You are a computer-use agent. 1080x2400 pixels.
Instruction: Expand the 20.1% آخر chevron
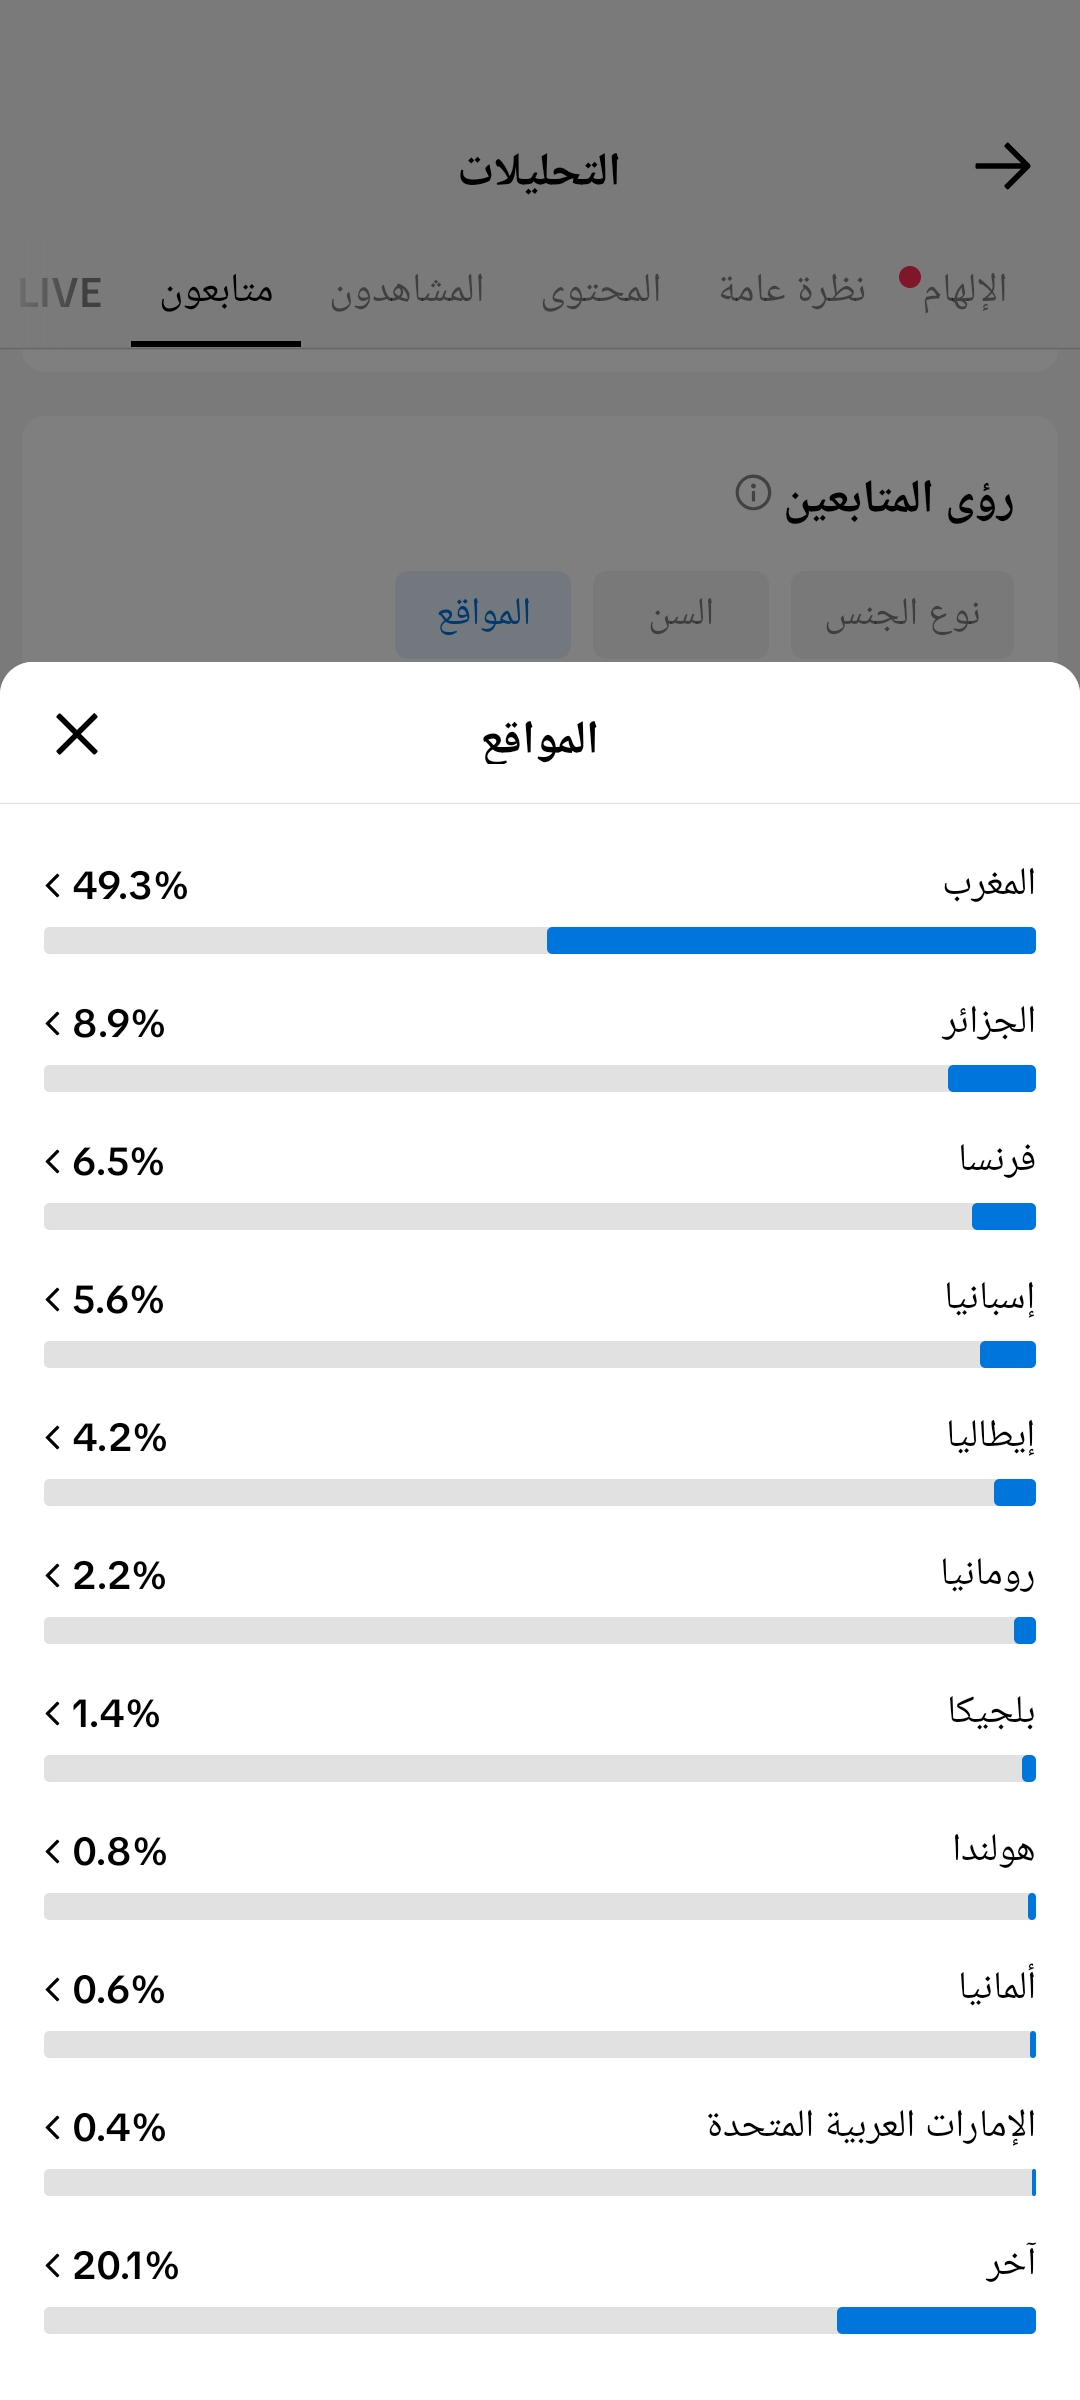(53, 2265)
